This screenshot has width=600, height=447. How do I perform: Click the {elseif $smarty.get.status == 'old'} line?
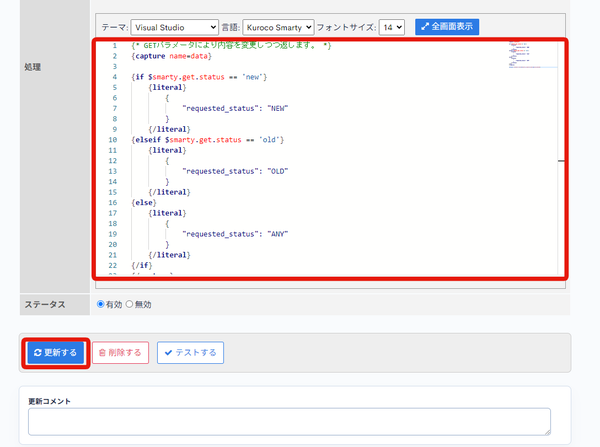coord(207,140)
